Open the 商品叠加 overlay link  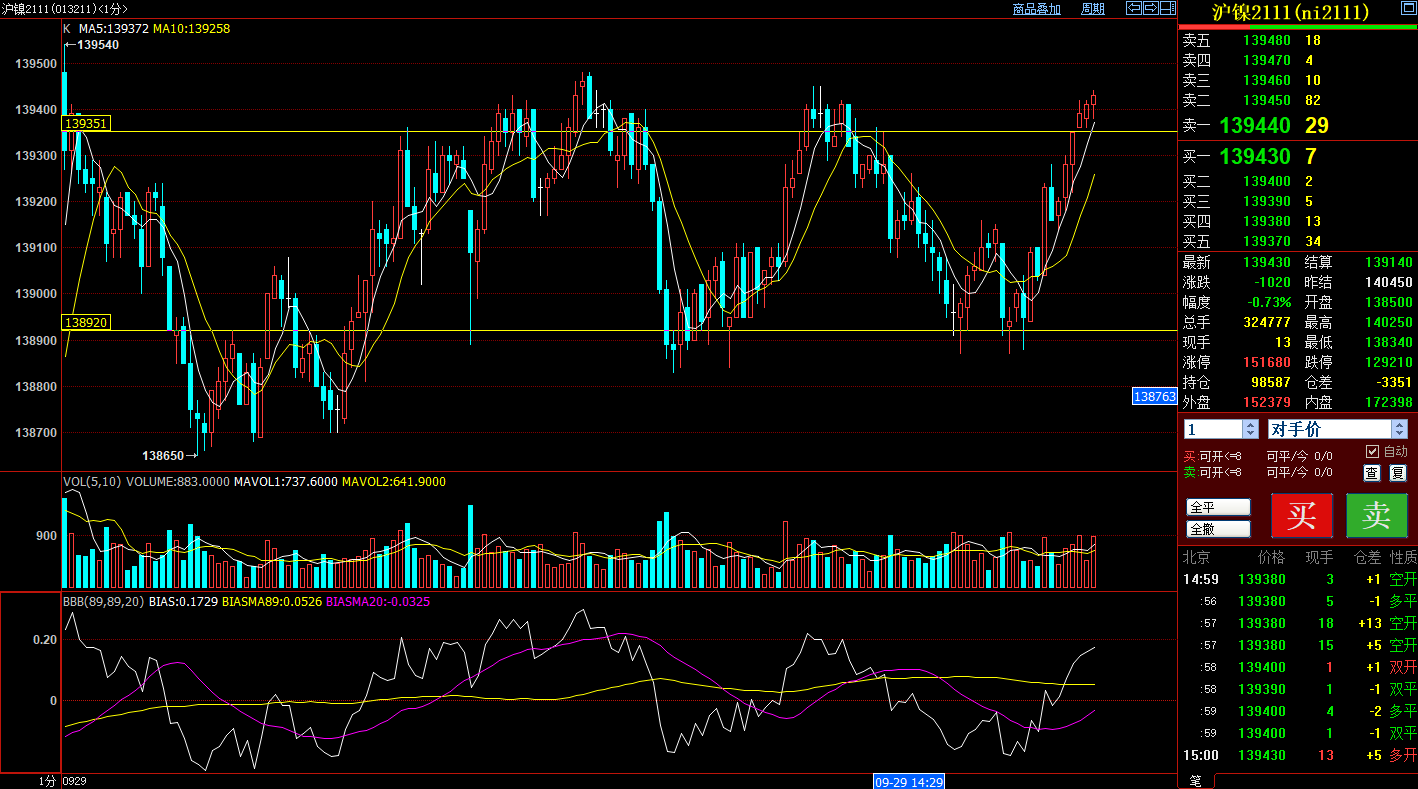click(1036, 9)
